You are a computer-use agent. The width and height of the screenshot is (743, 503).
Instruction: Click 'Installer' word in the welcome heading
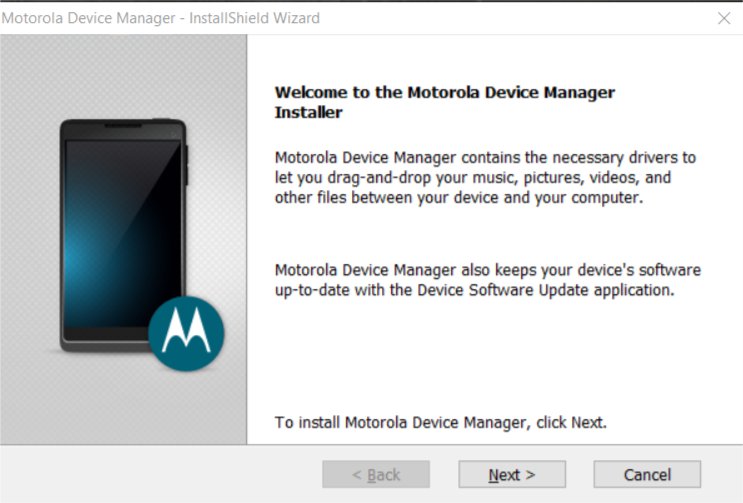pyautogui.click(x=309, y=112)
